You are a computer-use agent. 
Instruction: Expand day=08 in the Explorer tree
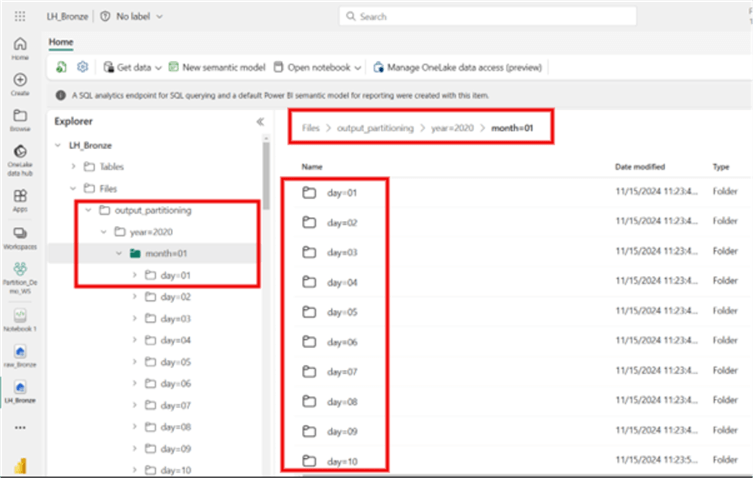[x=134, y=427]
